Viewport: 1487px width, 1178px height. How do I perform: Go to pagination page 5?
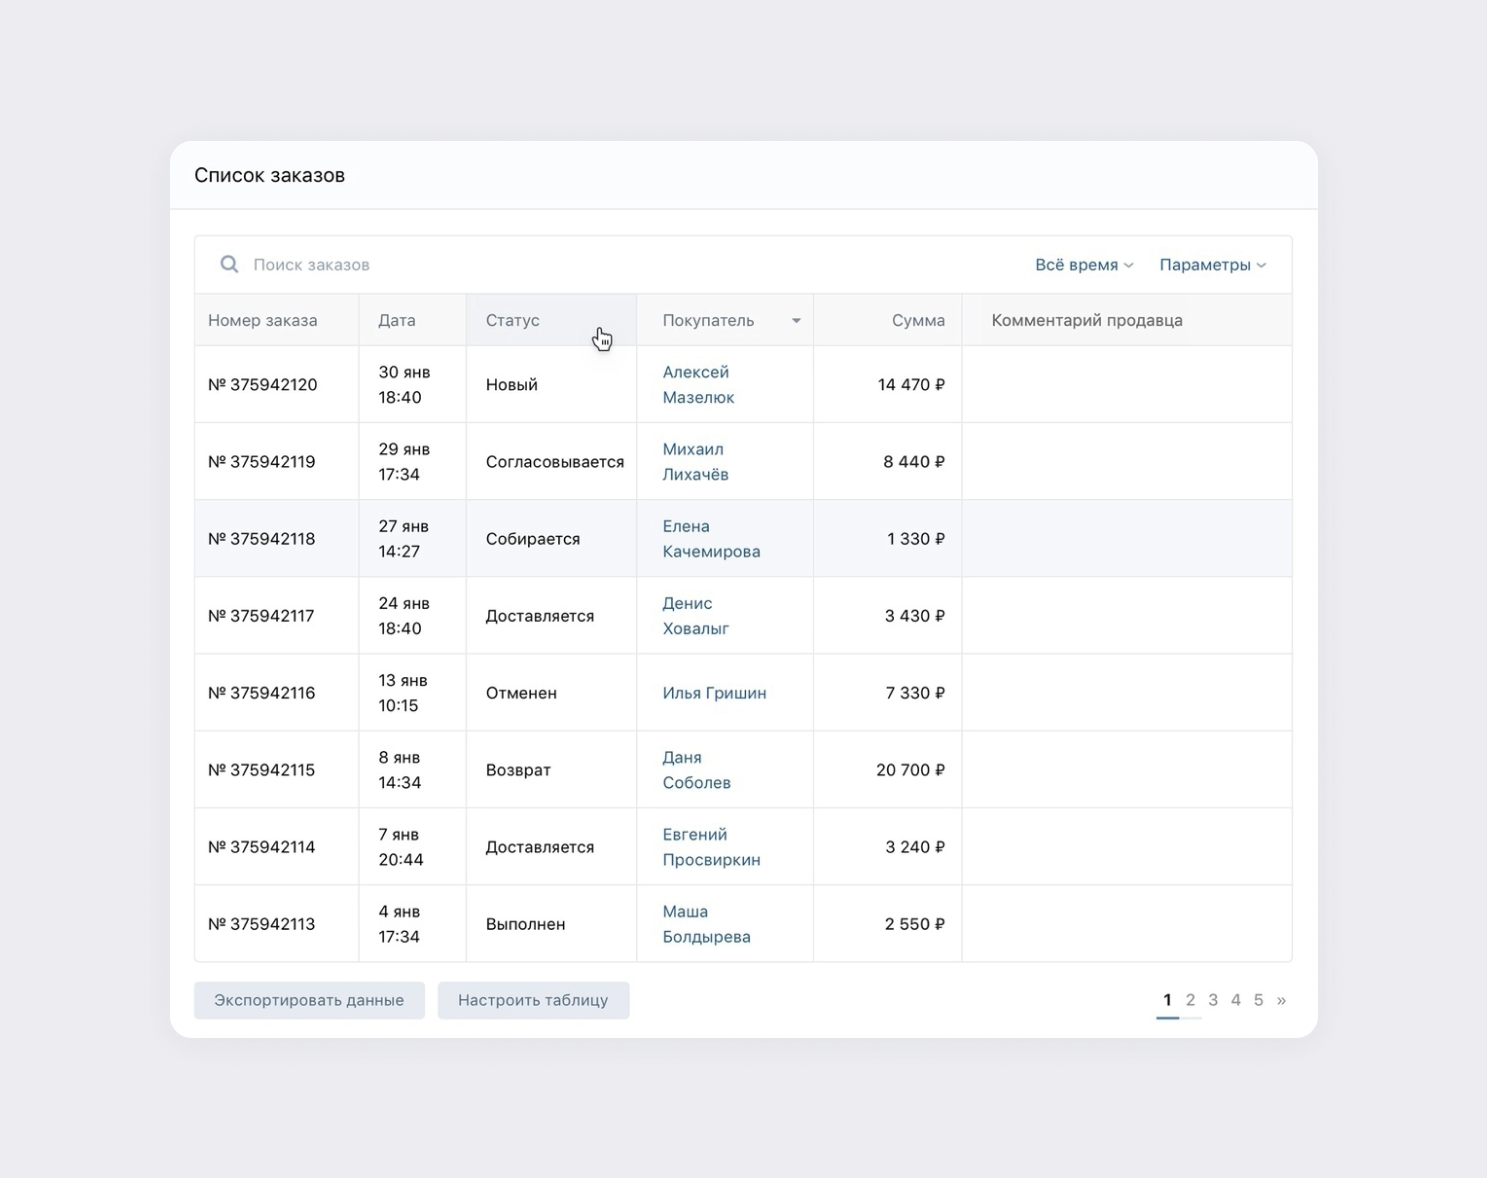coord(1258,1000)
